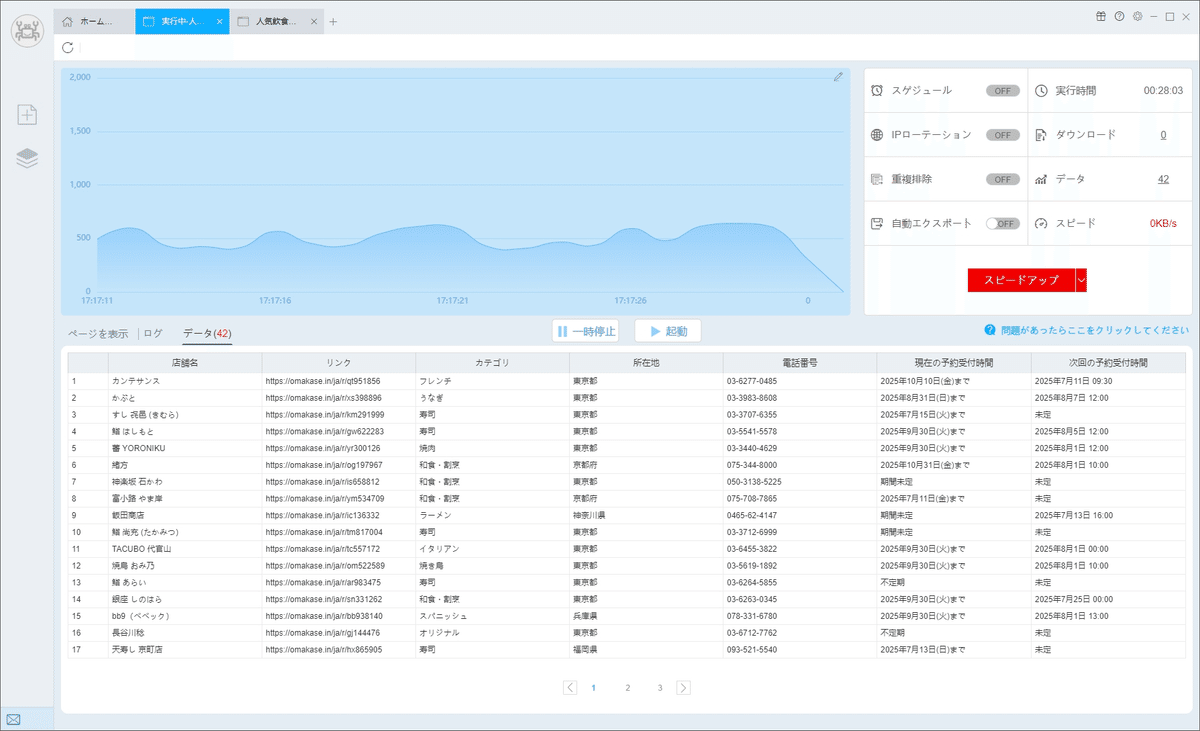Open the mail envelope icon at bottom-left

(x=14, y=719)
